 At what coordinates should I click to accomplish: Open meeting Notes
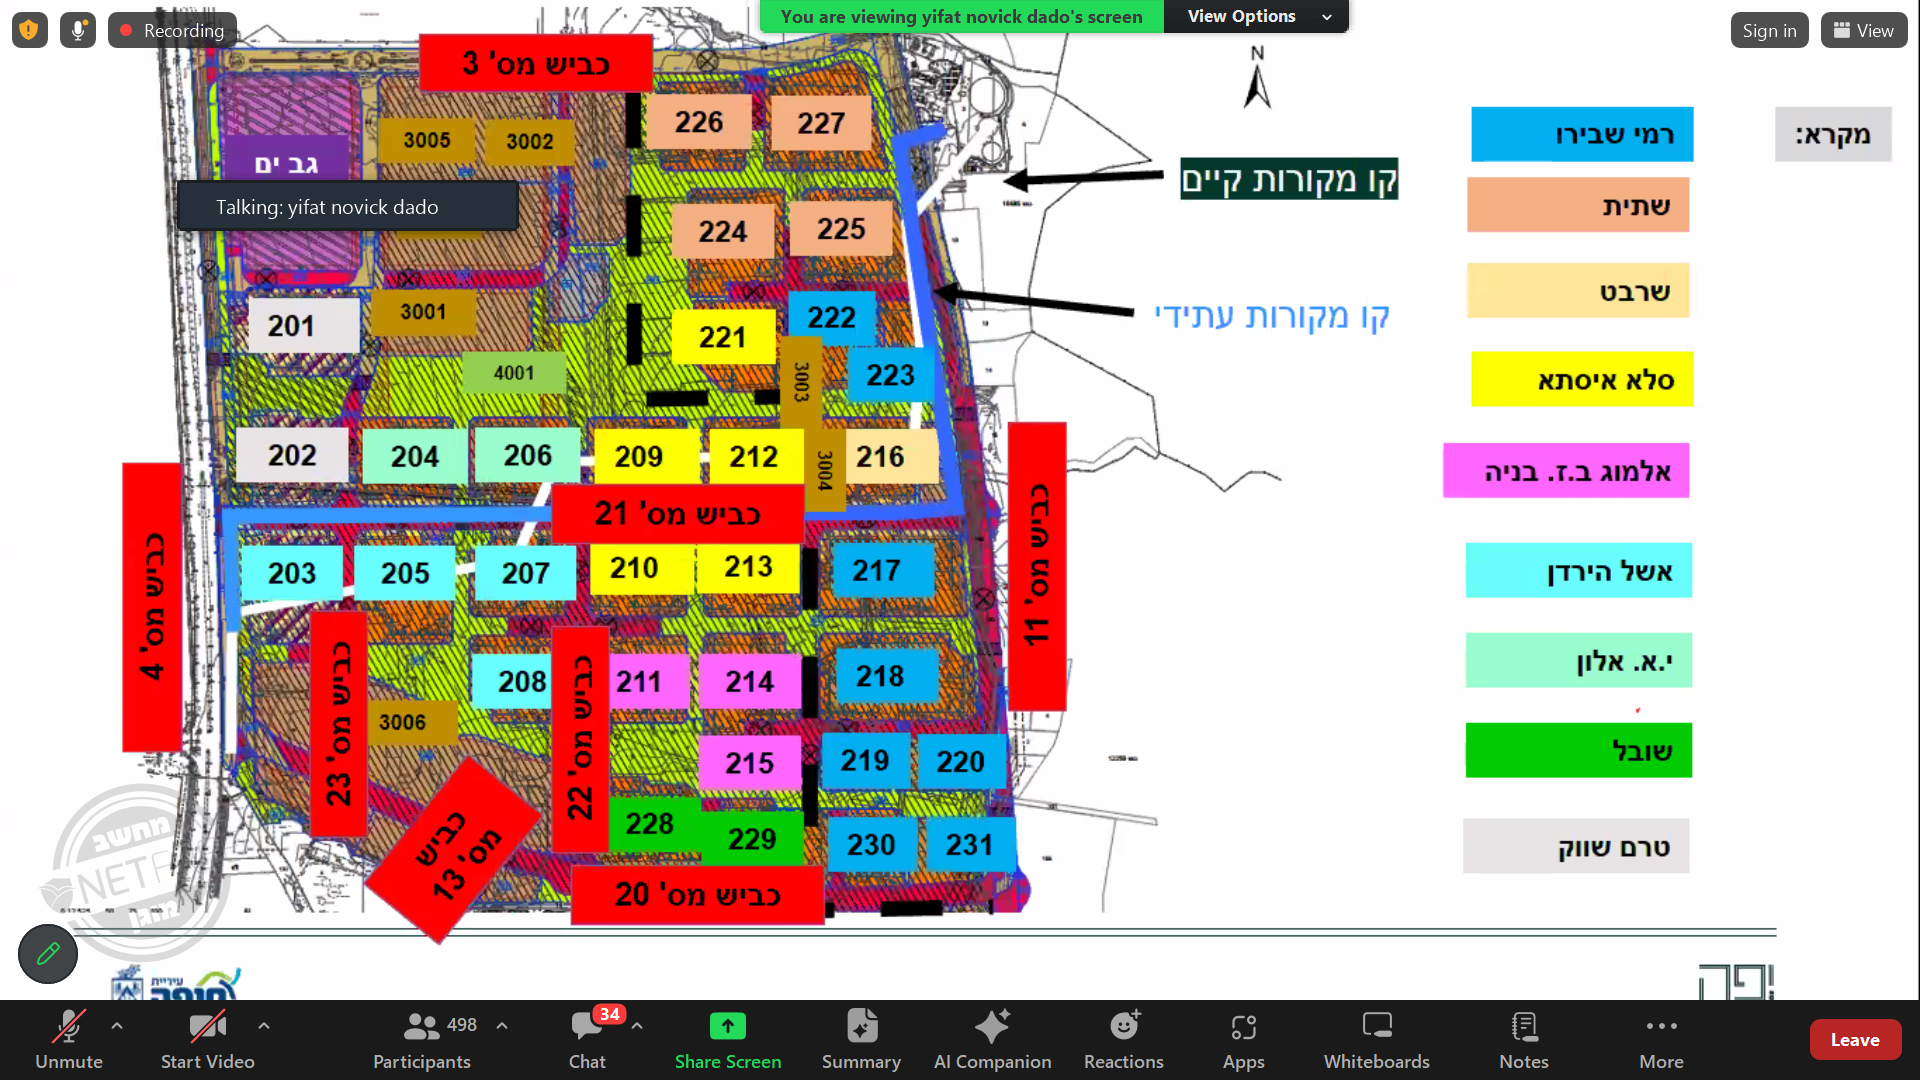click(1523, 1040)
